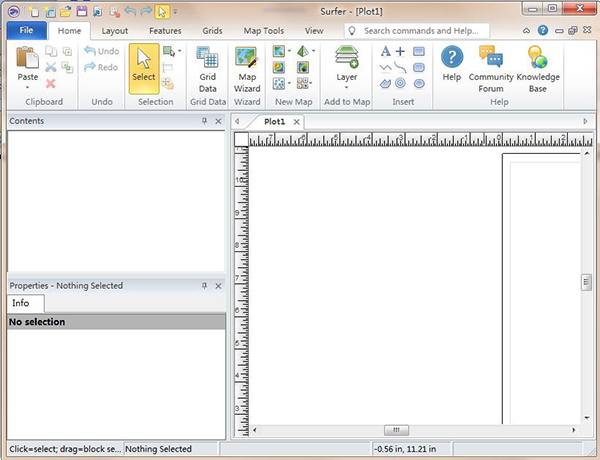Close the Plot1 document tab

pos(297,122)
